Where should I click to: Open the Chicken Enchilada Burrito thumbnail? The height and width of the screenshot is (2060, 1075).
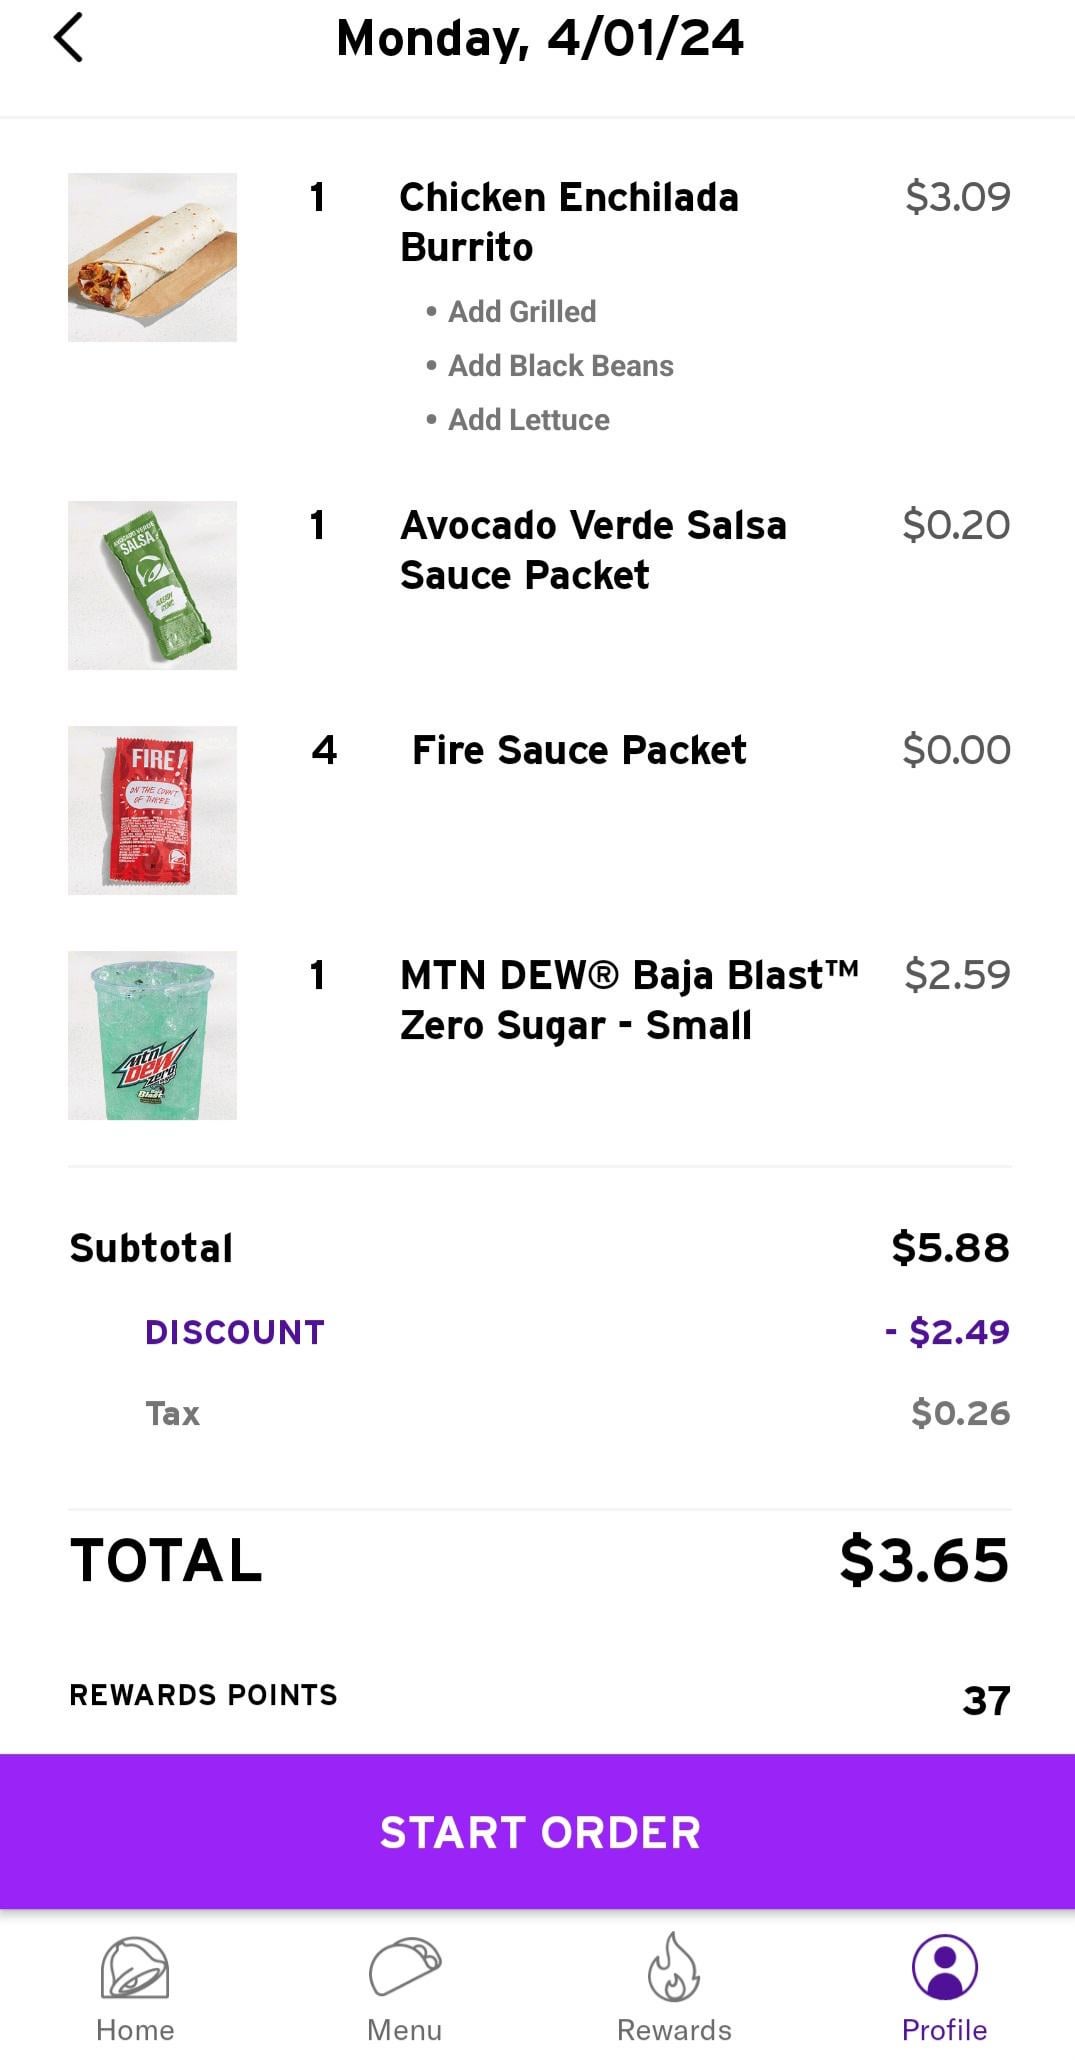[152, 257]
